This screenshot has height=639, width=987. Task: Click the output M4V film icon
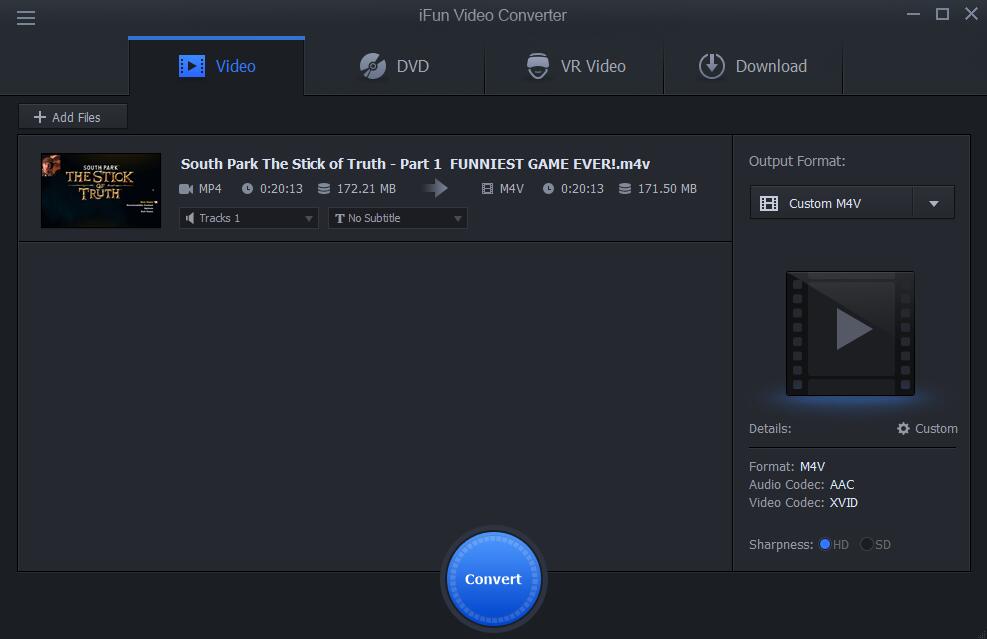coord(487,189)
